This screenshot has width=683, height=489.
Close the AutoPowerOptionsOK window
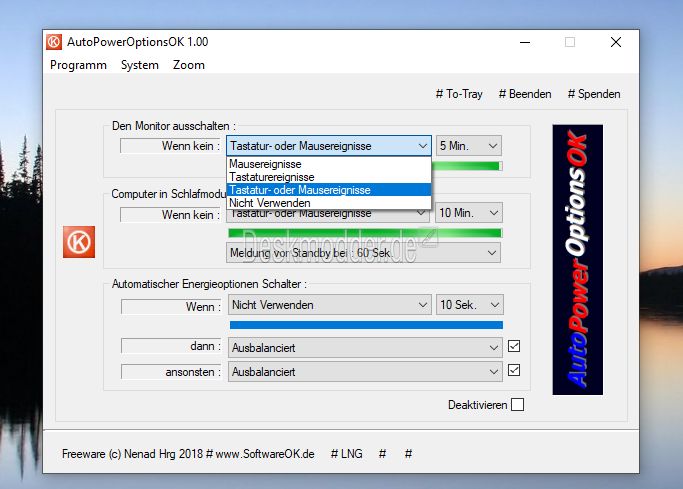(x=616, y=42)
